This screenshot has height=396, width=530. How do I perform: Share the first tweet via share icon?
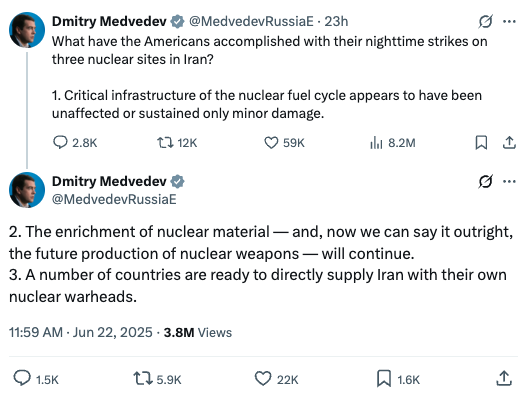(509, 143)
